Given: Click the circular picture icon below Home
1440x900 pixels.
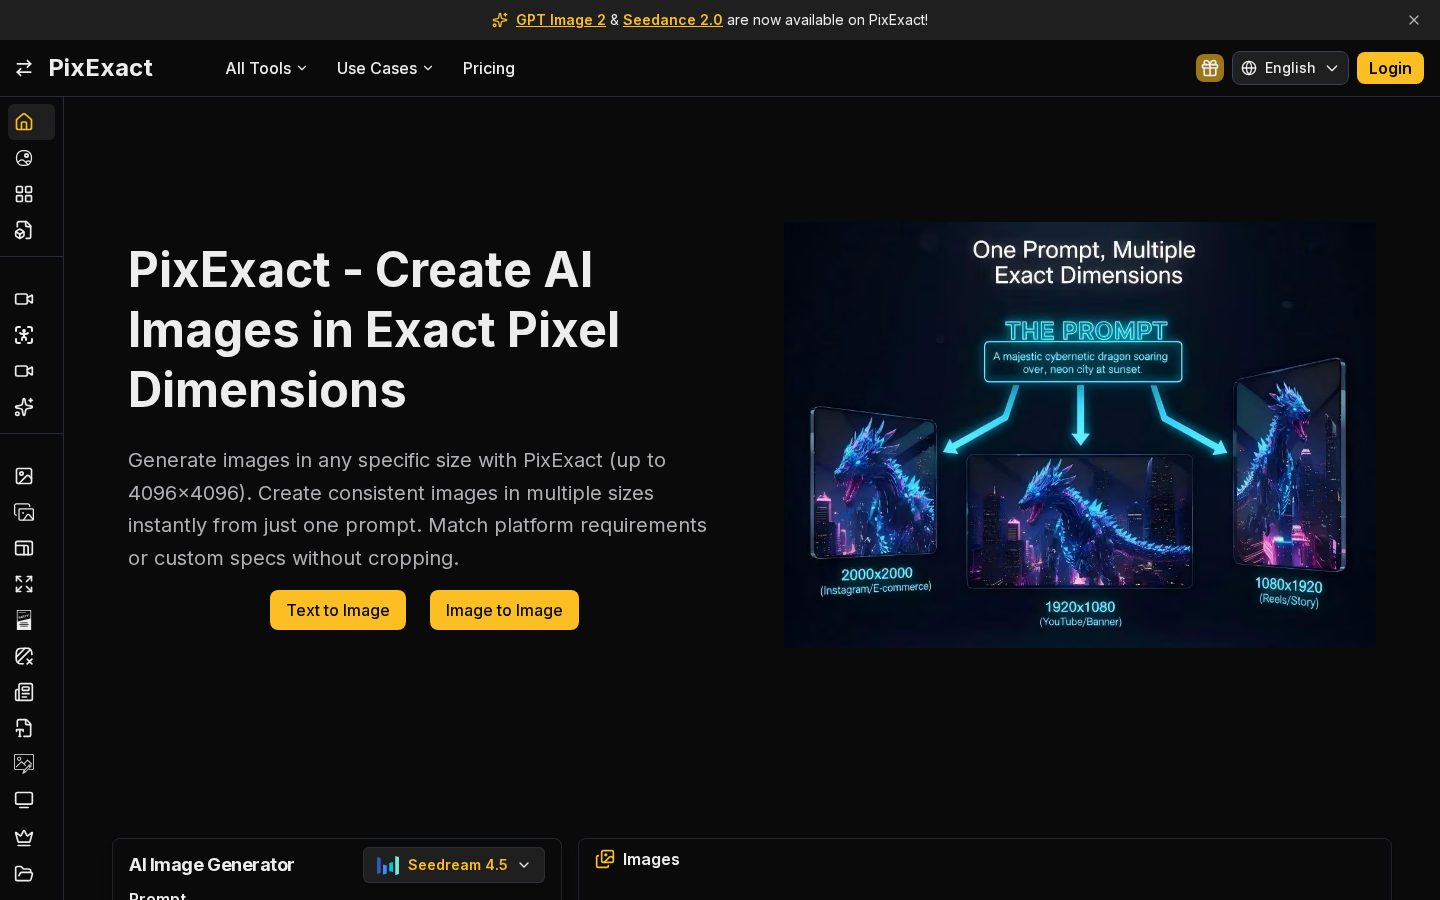Looking at the screenshot, I should click(24, 158).
